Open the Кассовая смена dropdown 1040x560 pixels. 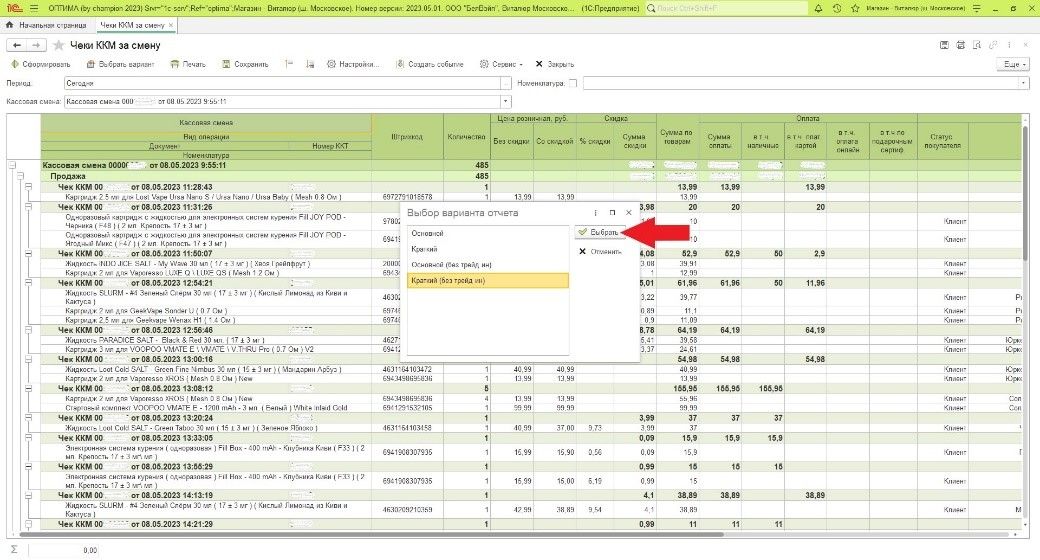tap(506, 101)
